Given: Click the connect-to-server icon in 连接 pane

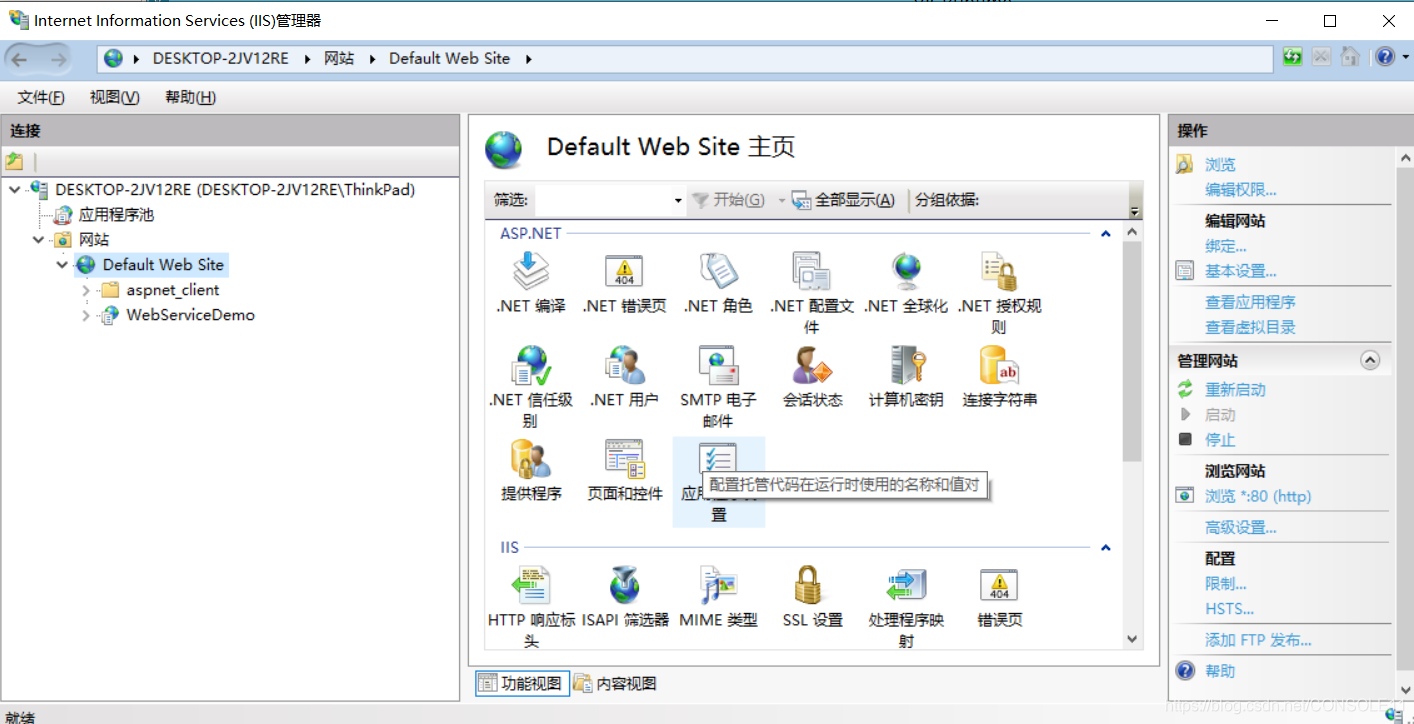Looking at the screenshot, I should click(15, 161).
